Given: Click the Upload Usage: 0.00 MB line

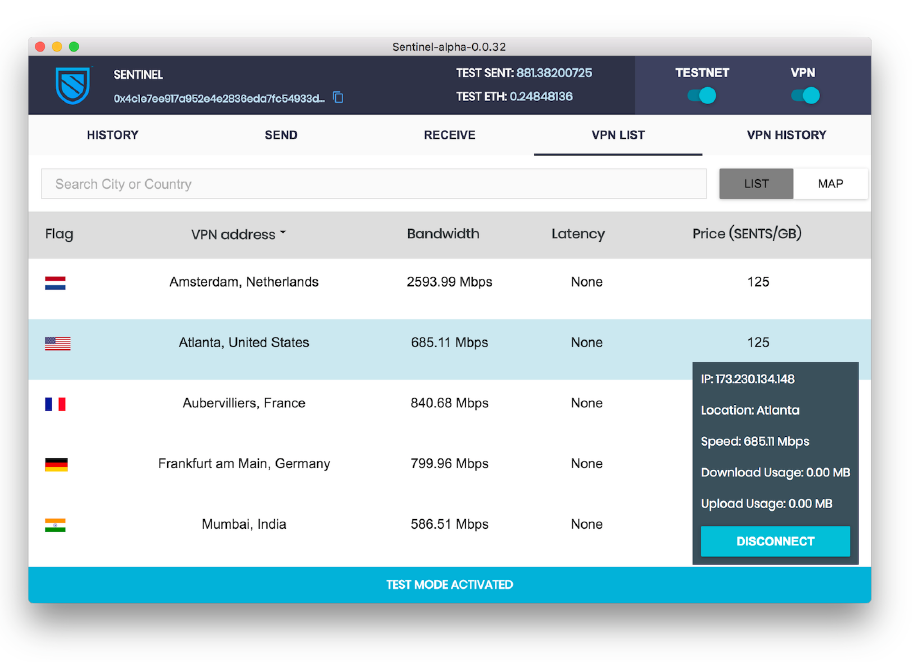Looking at the screenshot, I should (x=766, y=504).
